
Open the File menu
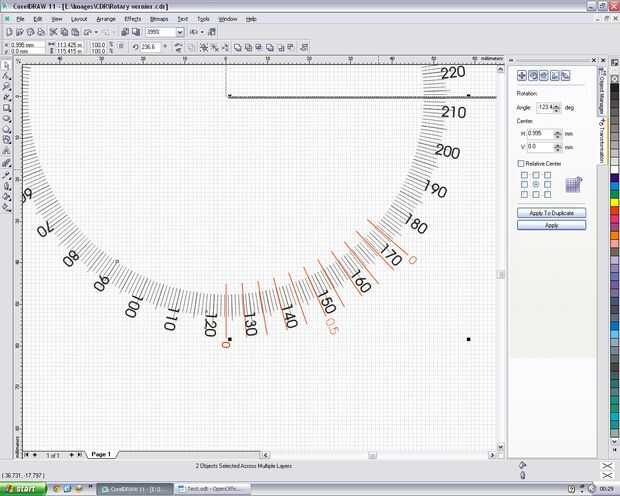click(20, 19)
